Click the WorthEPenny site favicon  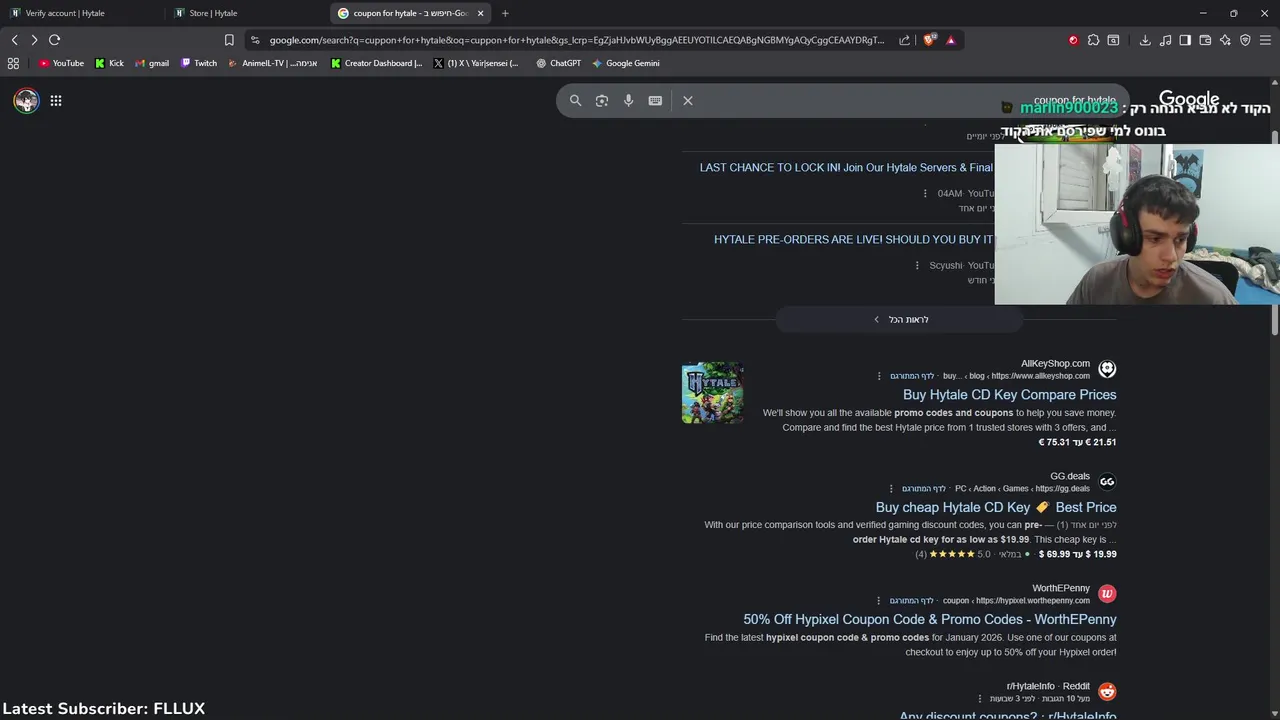1107,594
